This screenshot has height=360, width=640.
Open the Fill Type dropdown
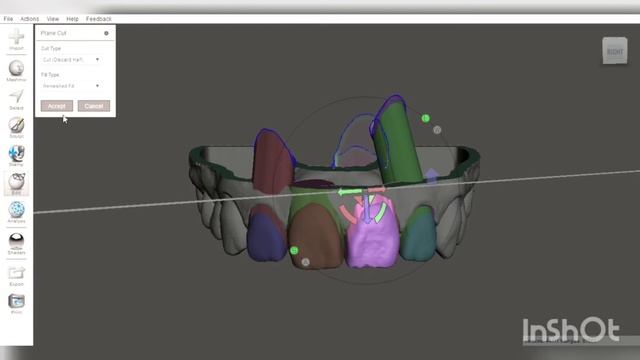[x=71, y=86]
